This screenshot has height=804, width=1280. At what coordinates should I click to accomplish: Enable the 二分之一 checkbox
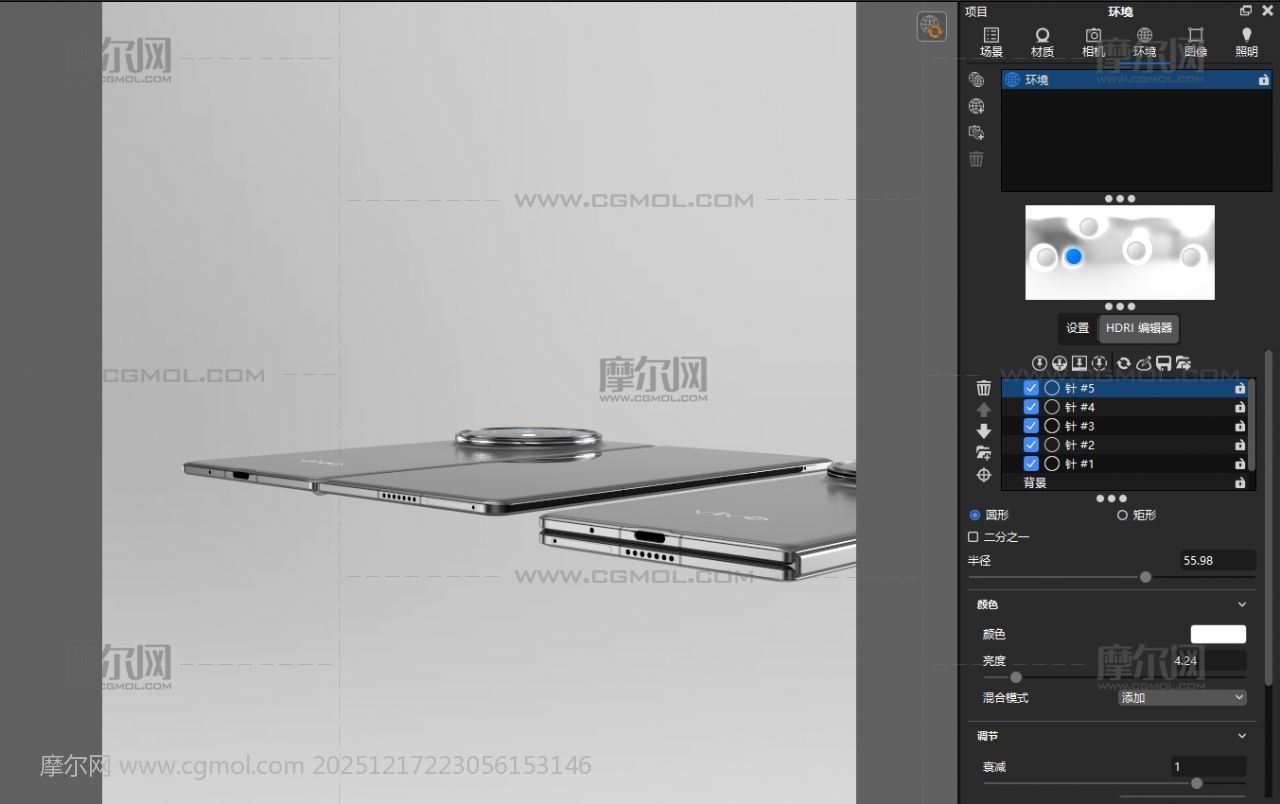974,537
